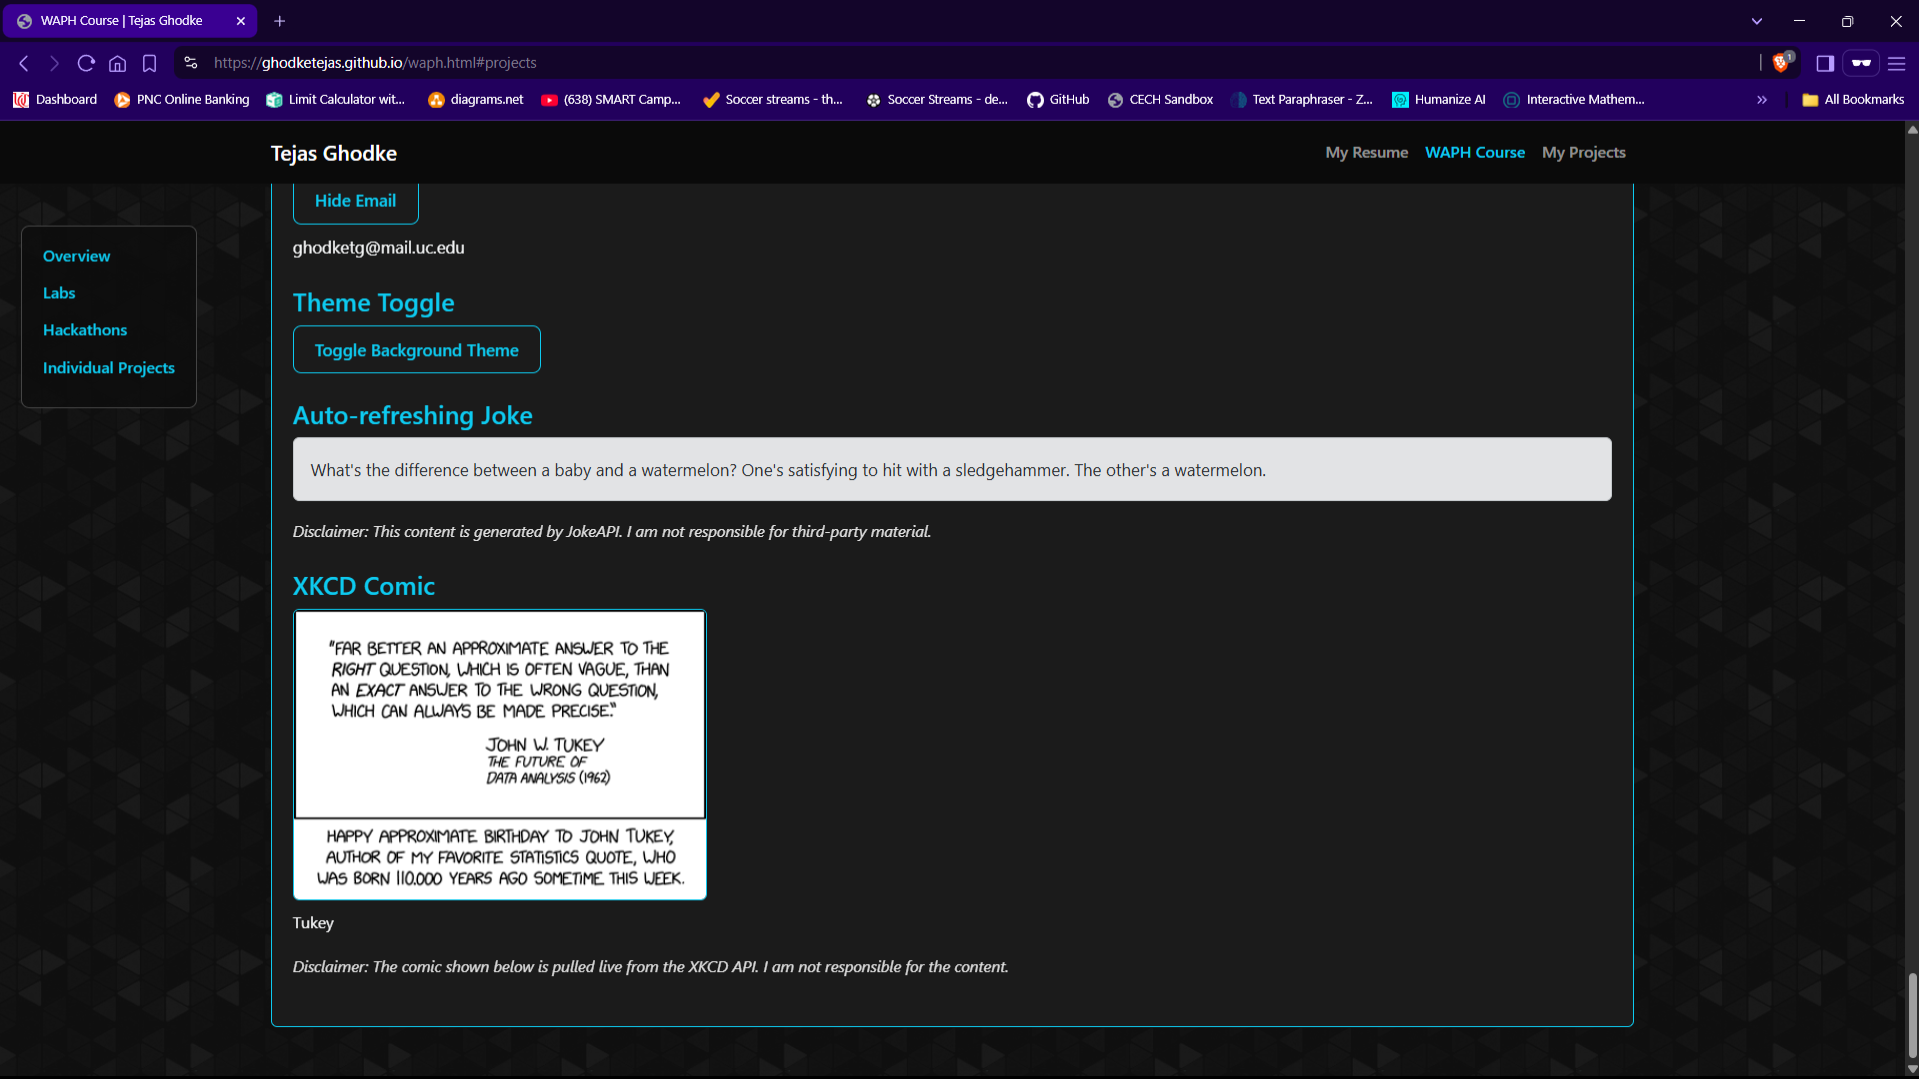This screenshot has height=1079, width=1919.
Task: Click the Theme Toggle heading
Action: (x=373, y=303)
